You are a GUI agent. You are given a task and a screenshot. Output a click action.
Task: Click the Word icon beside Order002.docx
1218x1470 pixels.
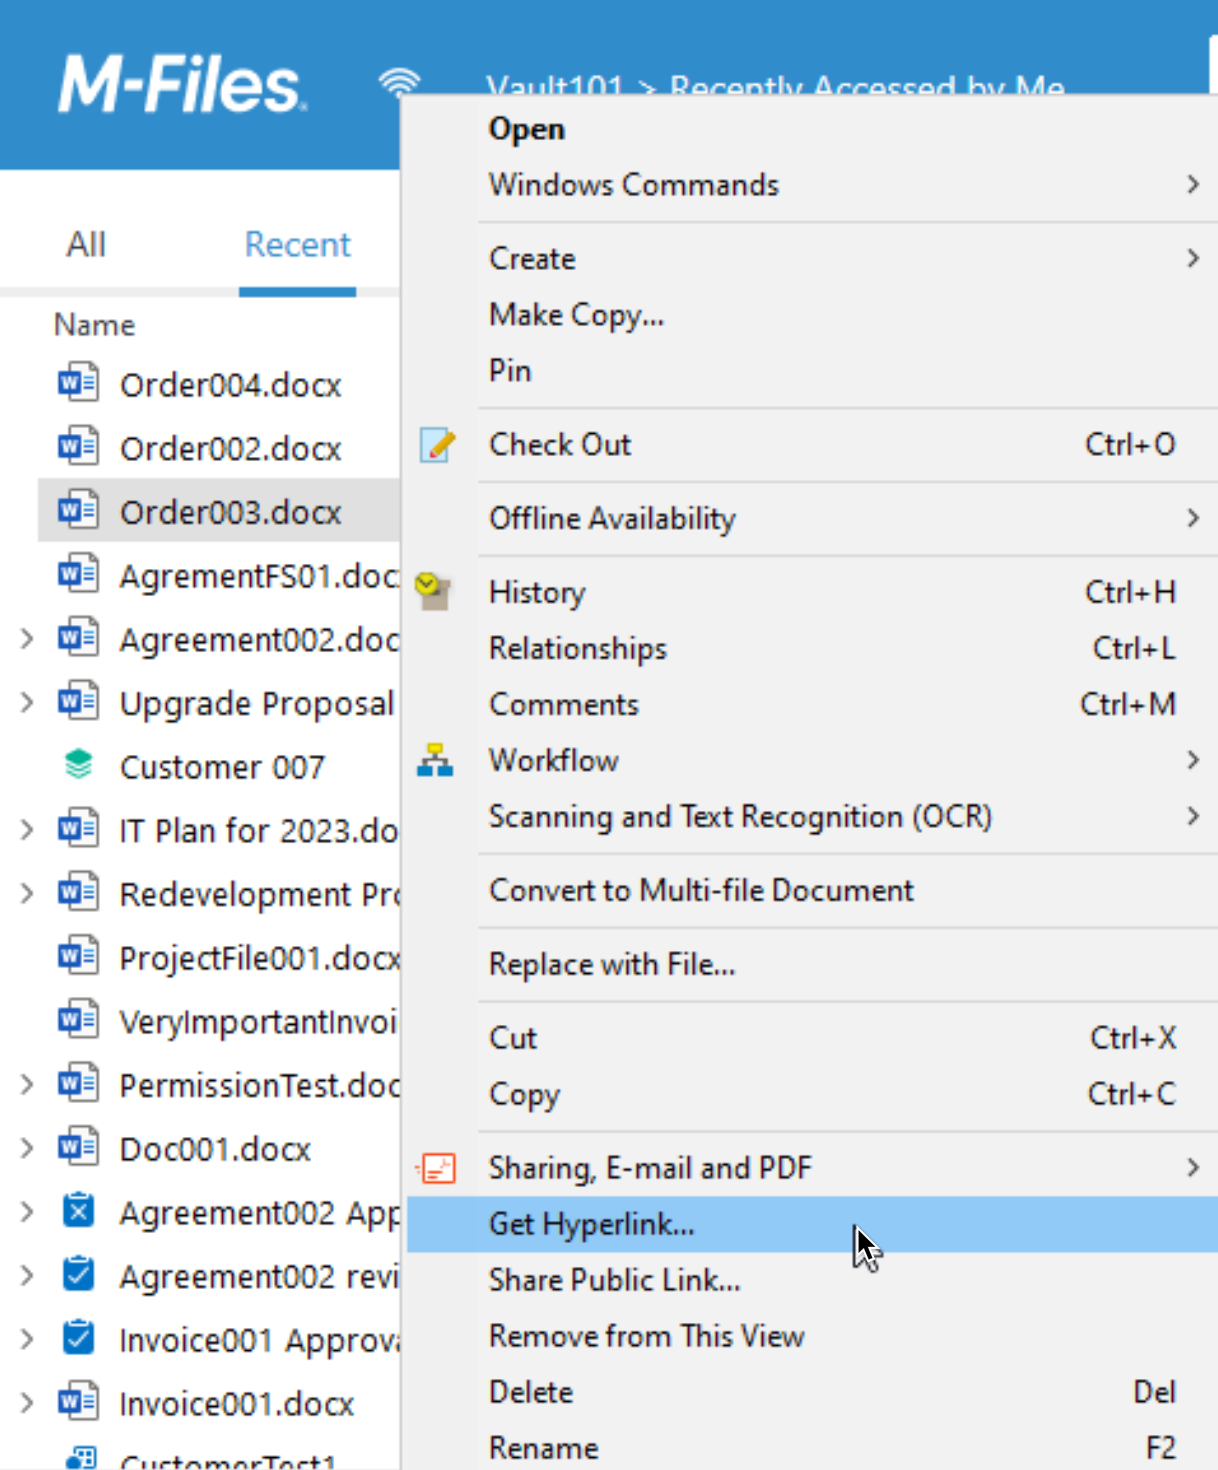coord(78,447)
